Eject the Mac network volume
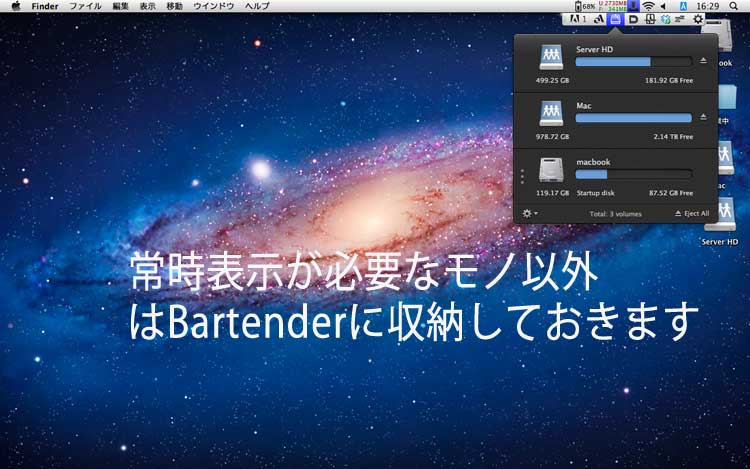 click(x=703, y=117)
